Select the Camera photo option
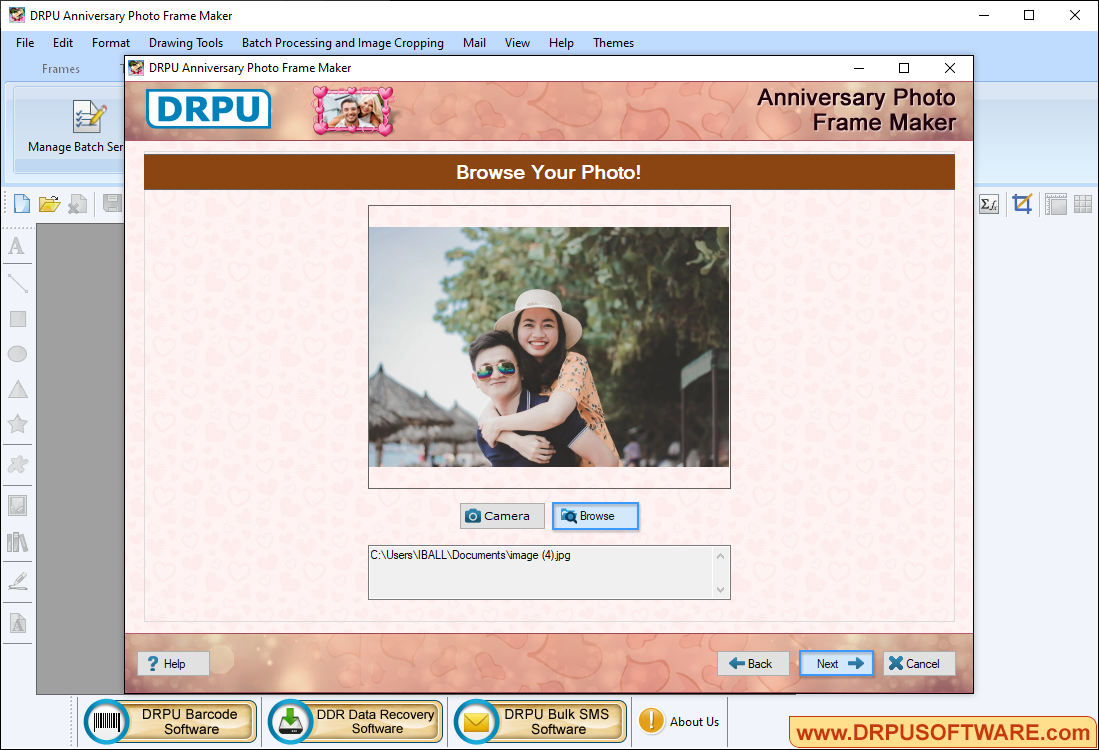Image resolution: width=1099 pixels, height=750 pixels. point(502,516)
